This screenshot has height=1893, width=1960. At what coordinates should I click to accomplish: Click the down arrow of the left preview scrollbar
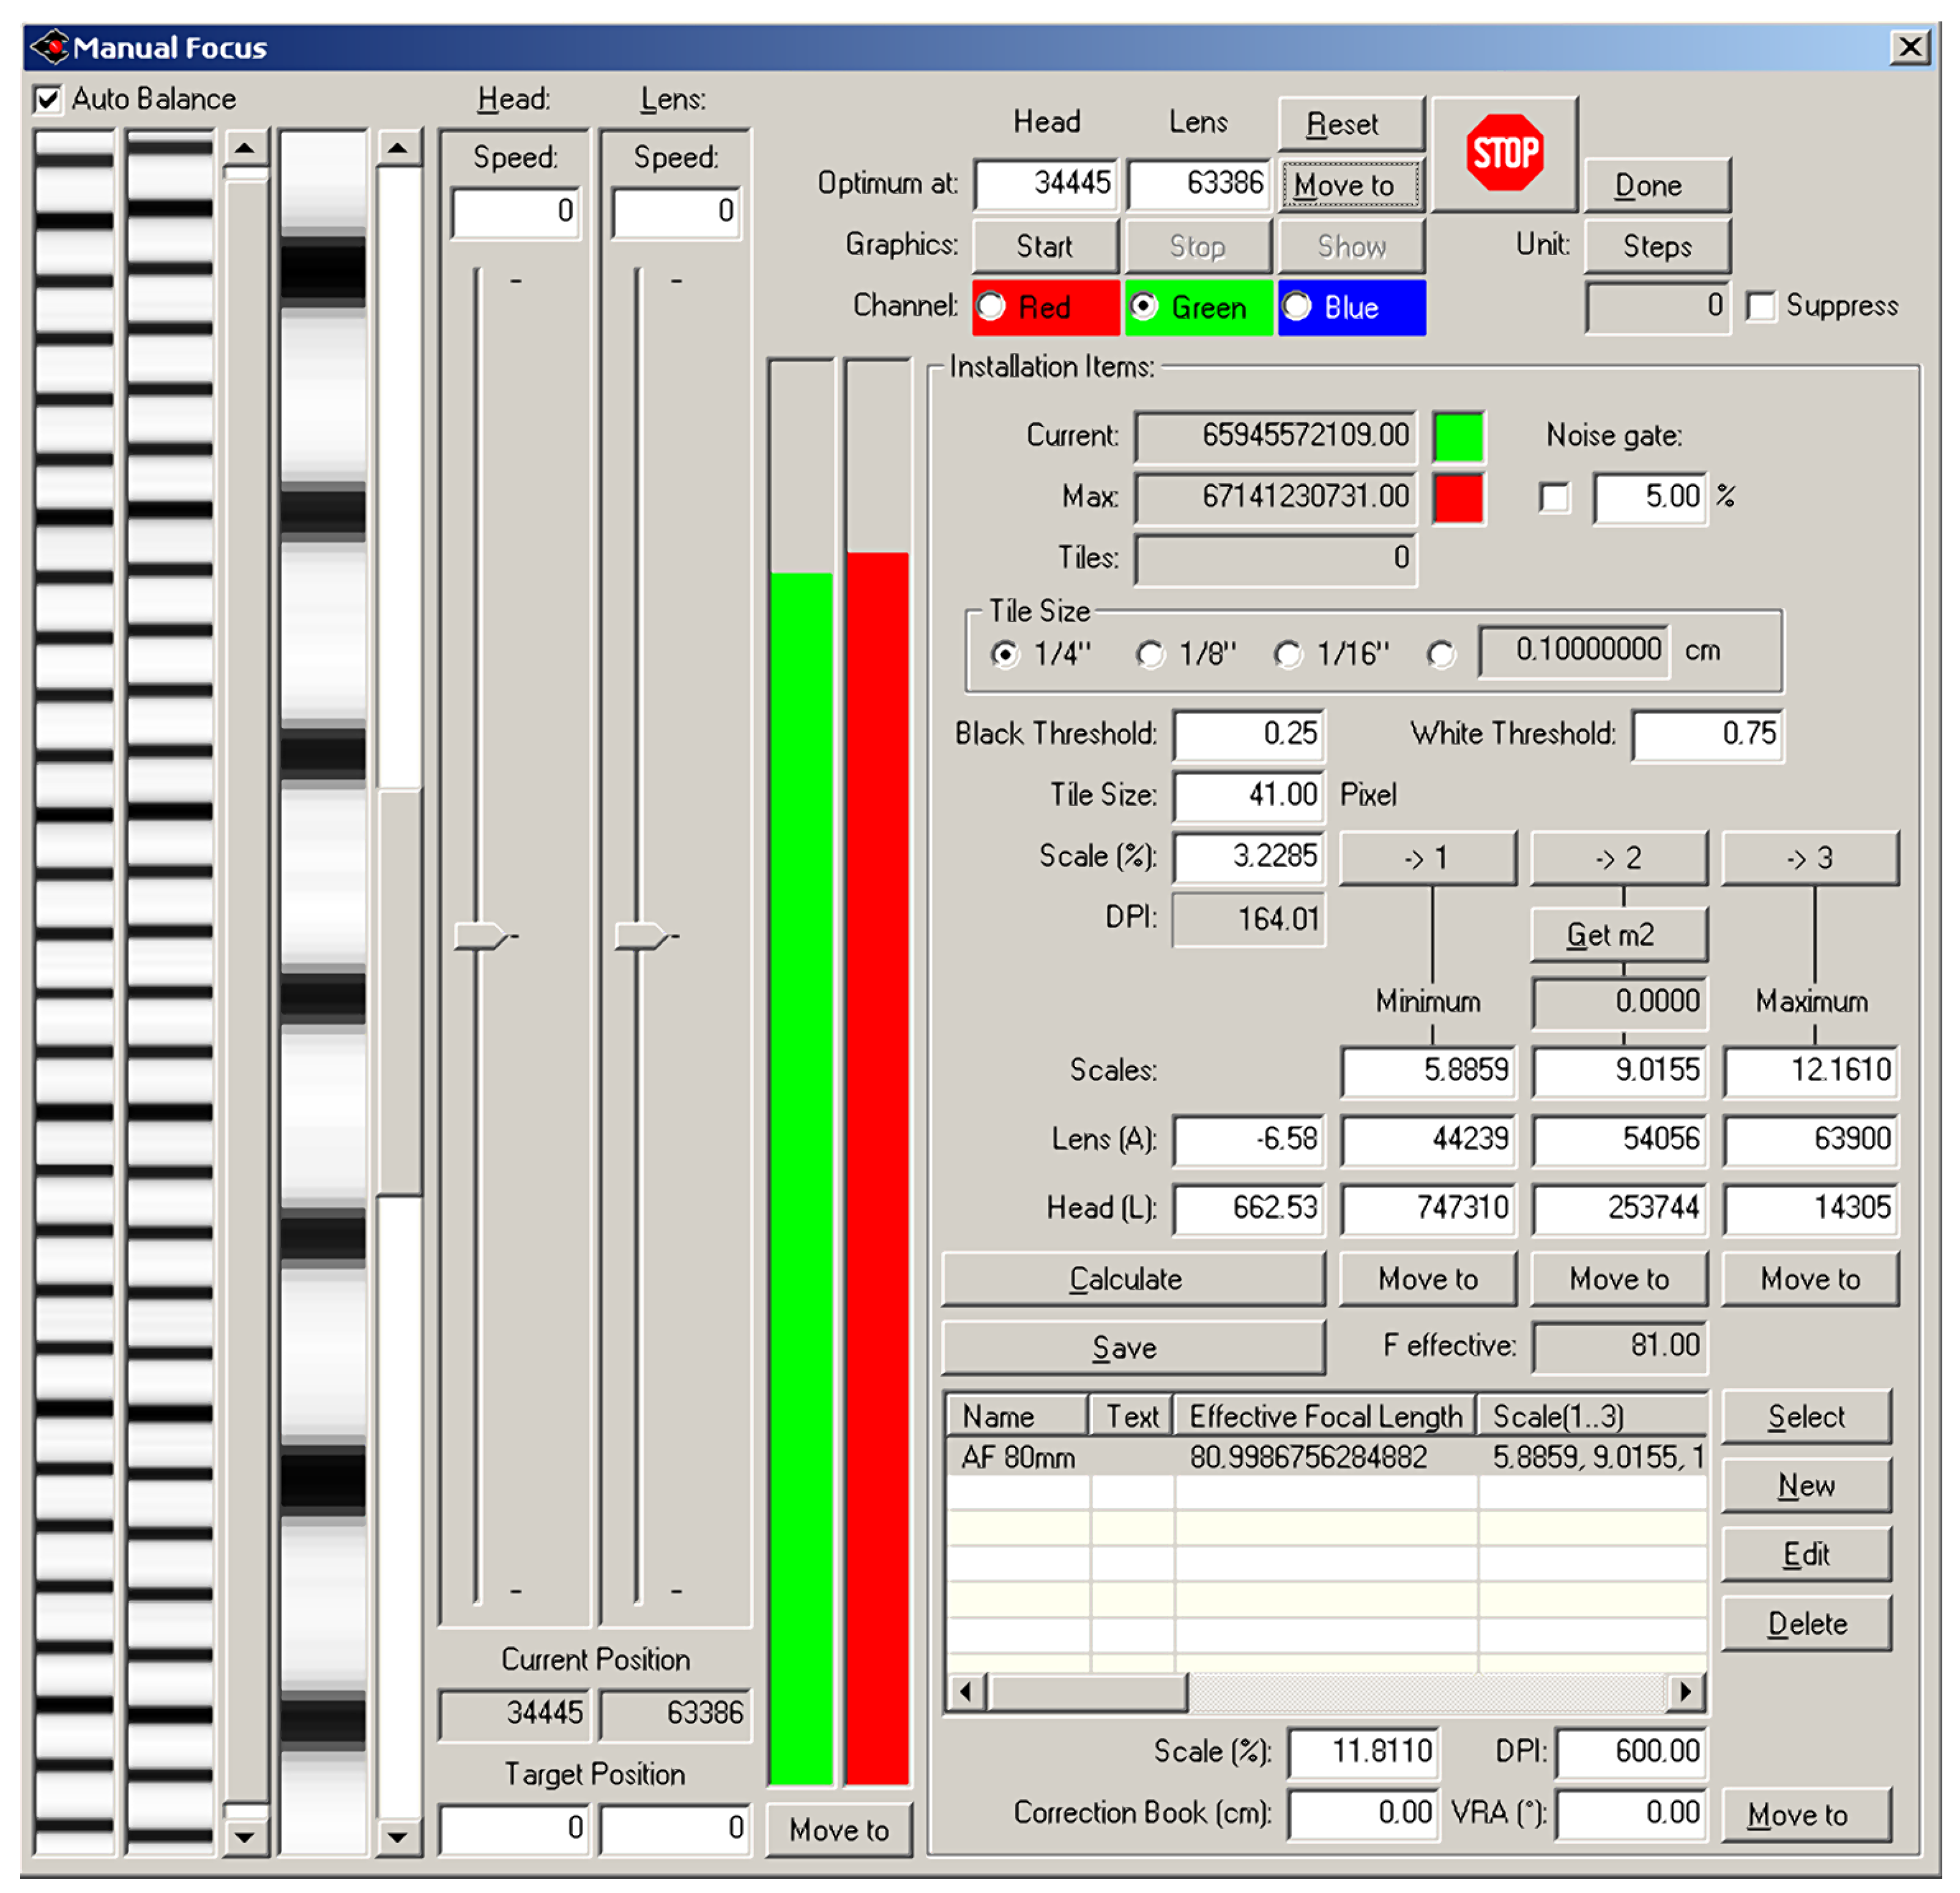coord(245,1836)
